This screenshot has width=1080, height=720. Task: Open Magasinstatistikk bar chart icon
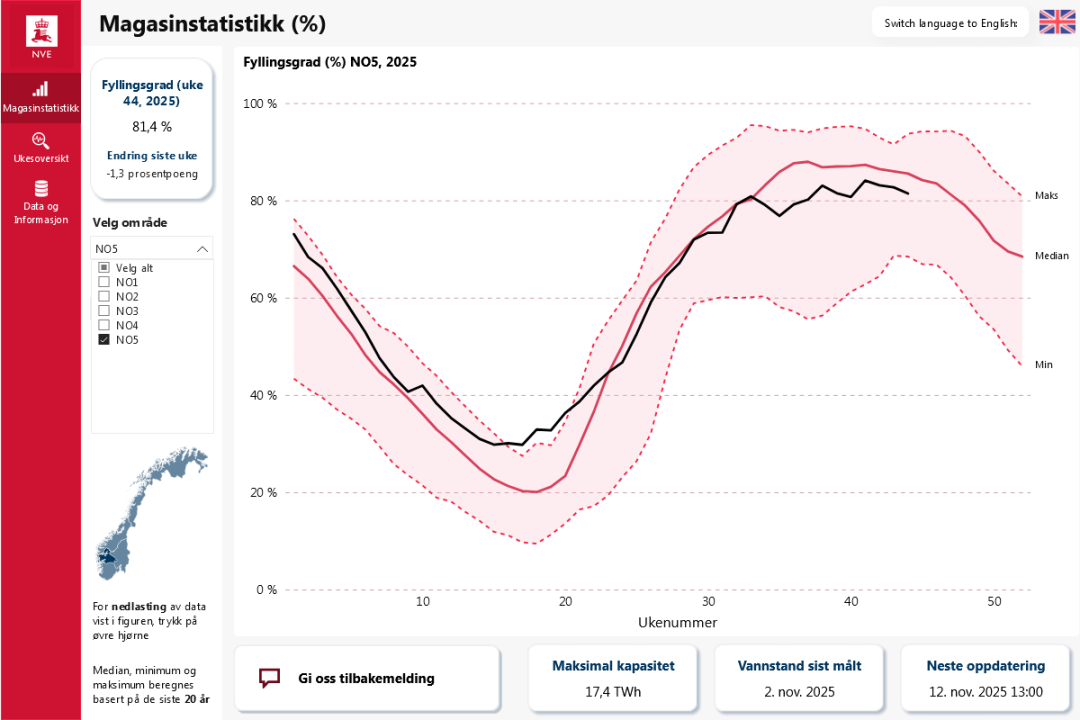41,89
